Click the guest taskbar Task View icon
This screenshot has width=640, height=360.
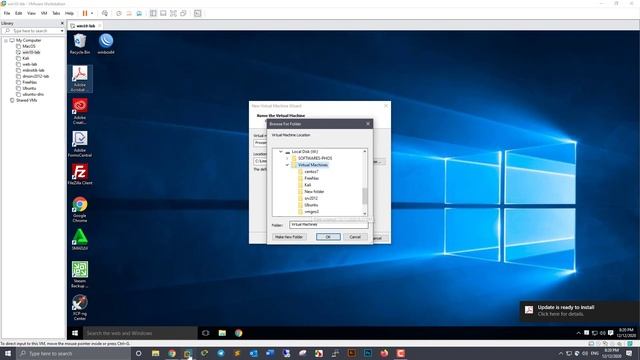206,333
